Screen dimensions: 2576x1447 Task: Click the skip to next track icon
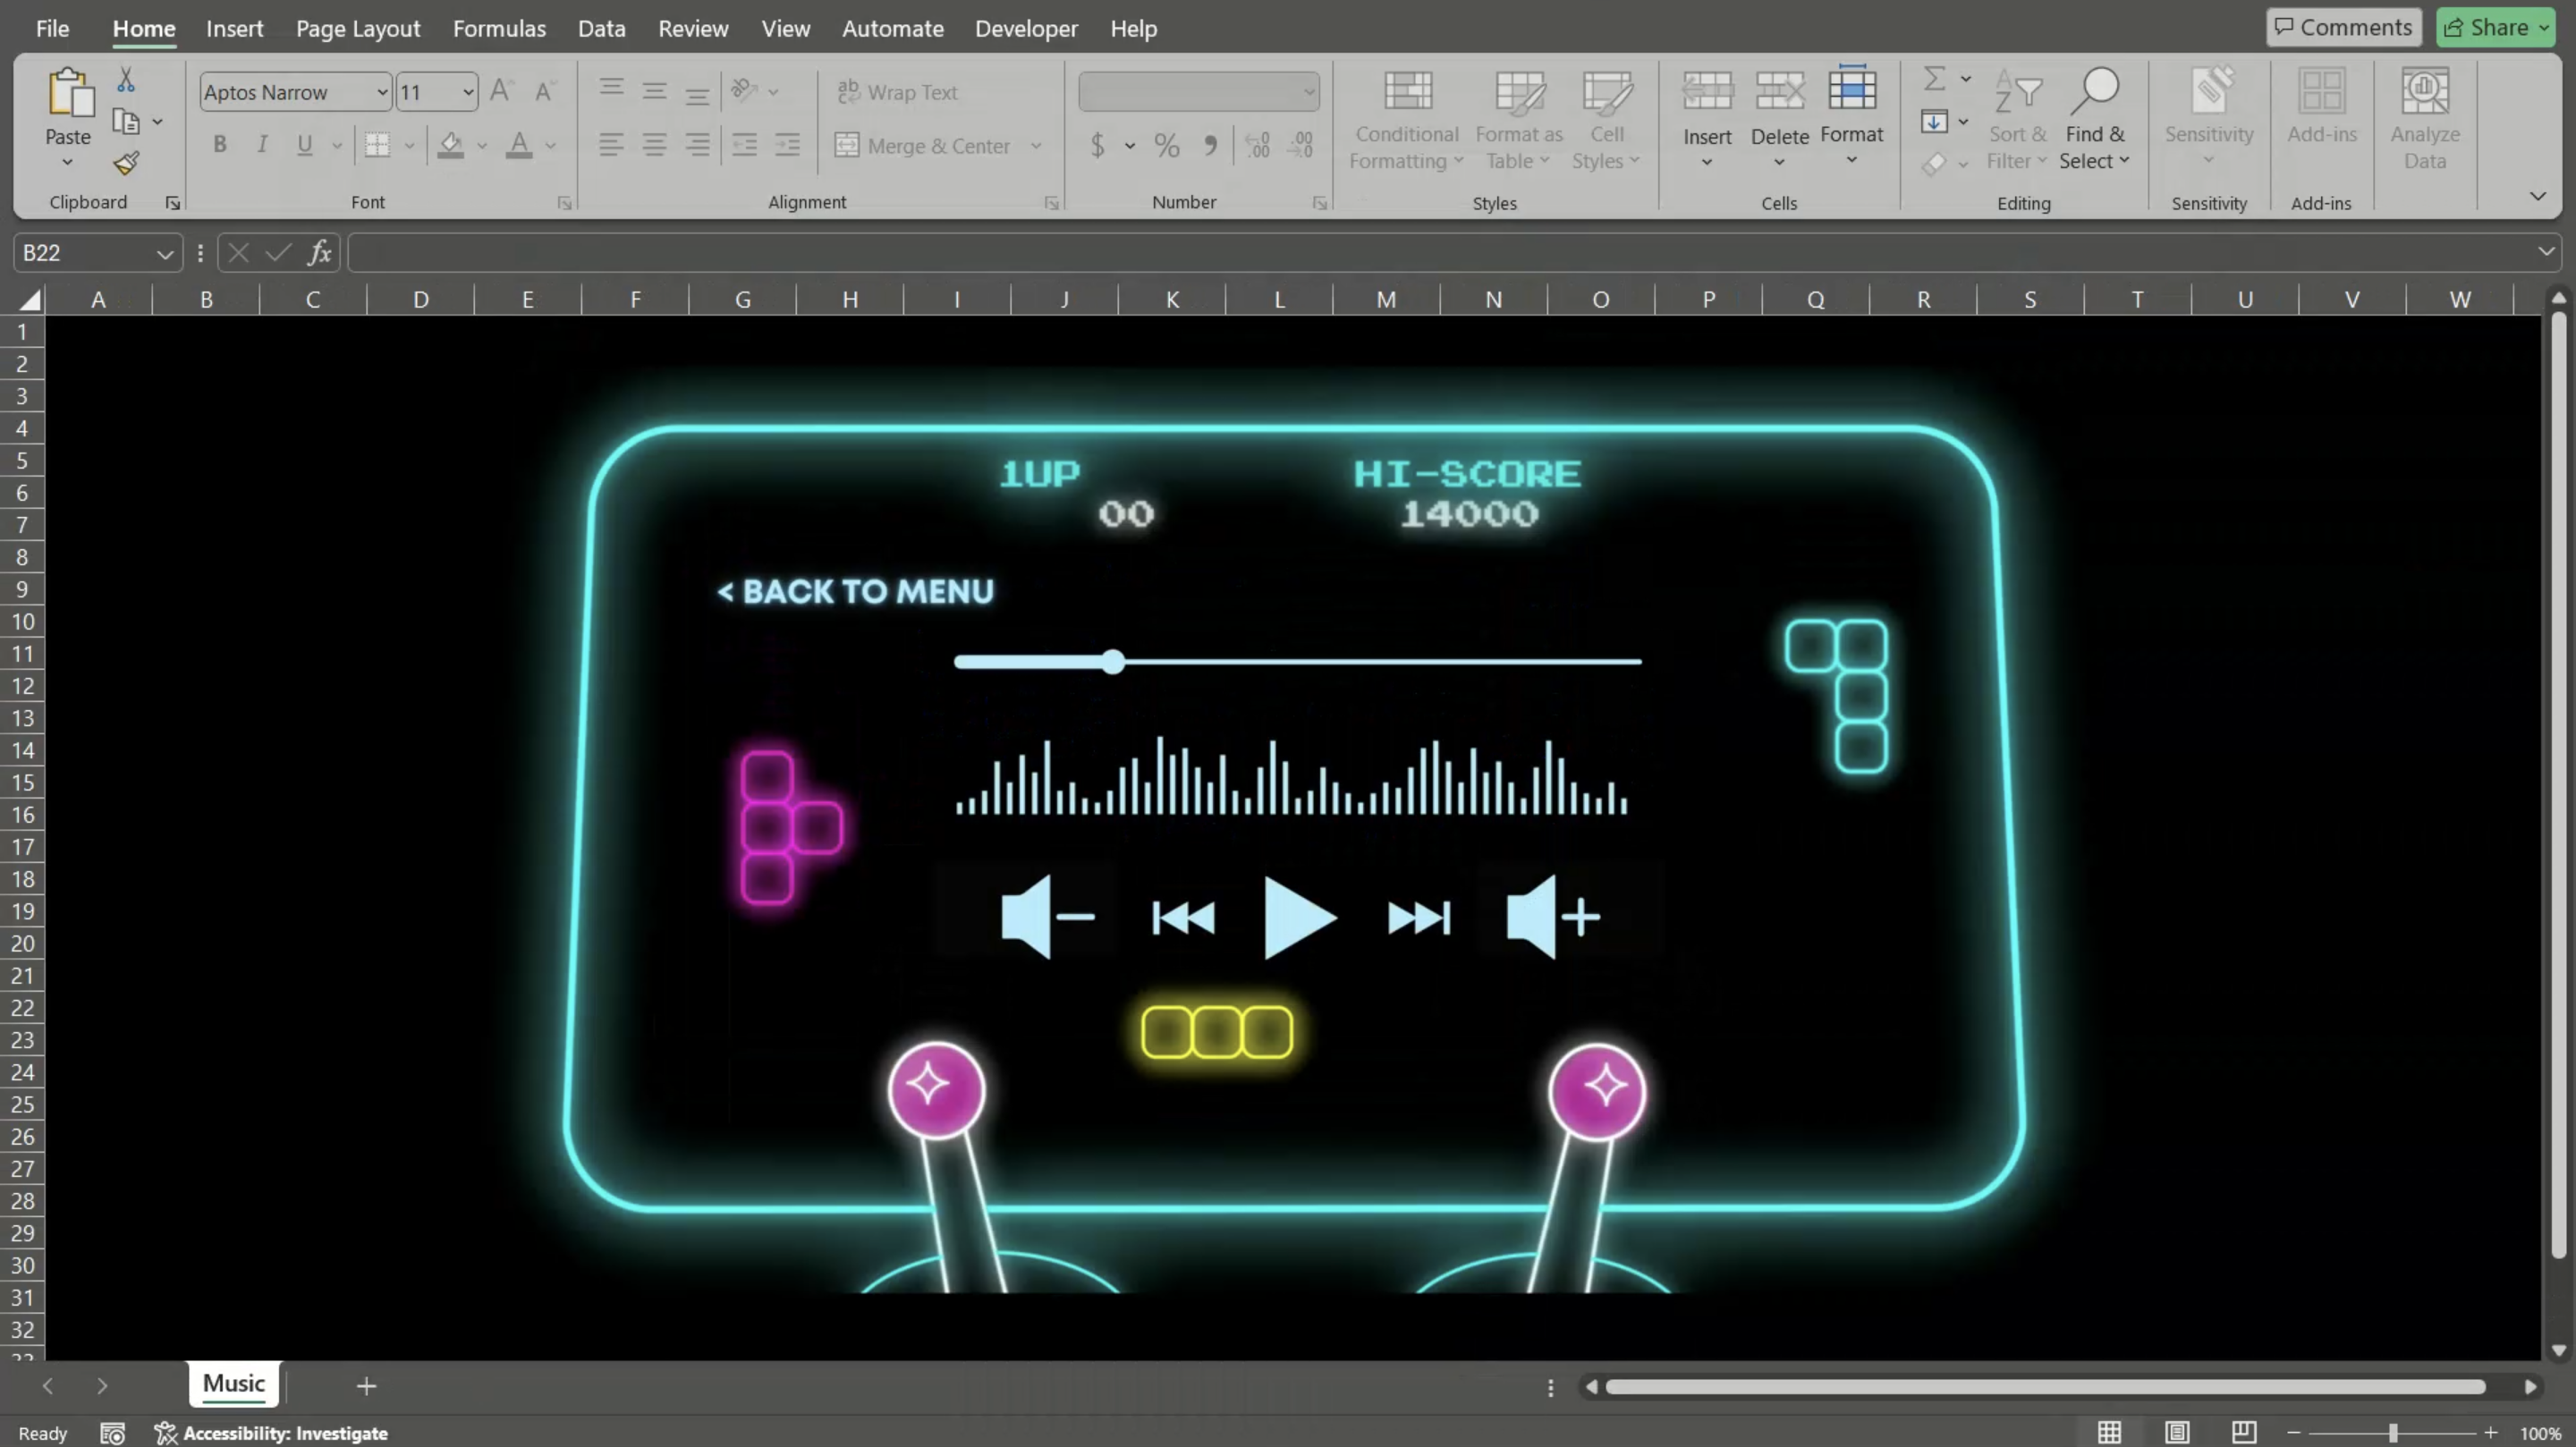(x=1418, y=917)
